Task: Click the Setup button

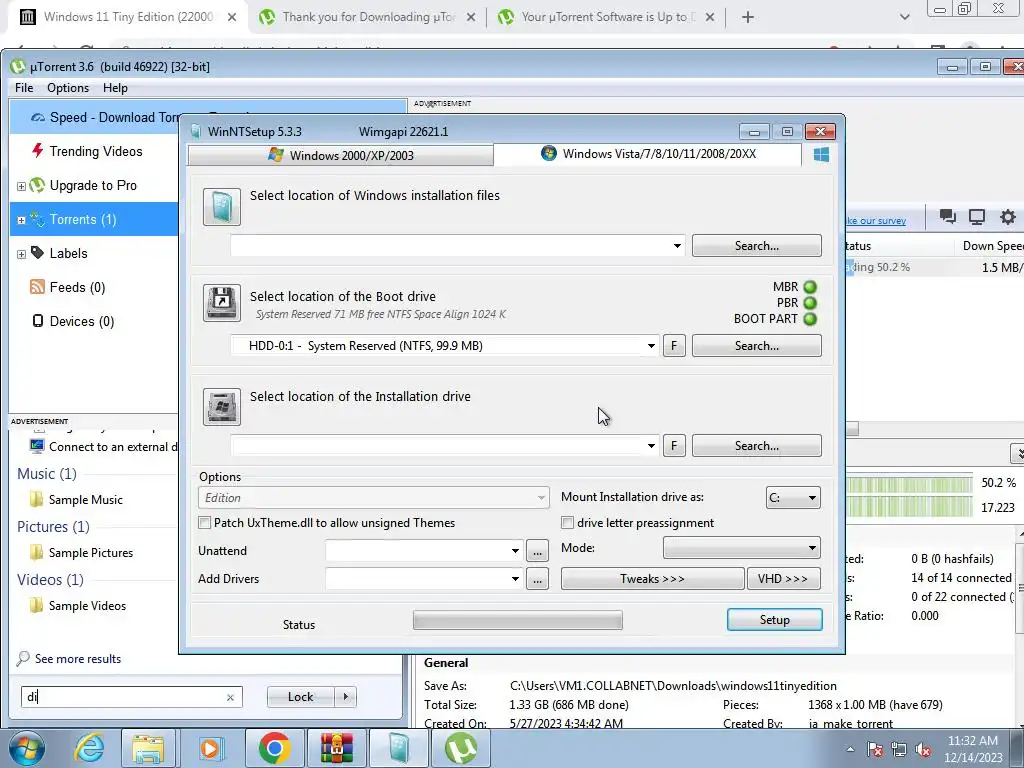Action: click(775, 620)
